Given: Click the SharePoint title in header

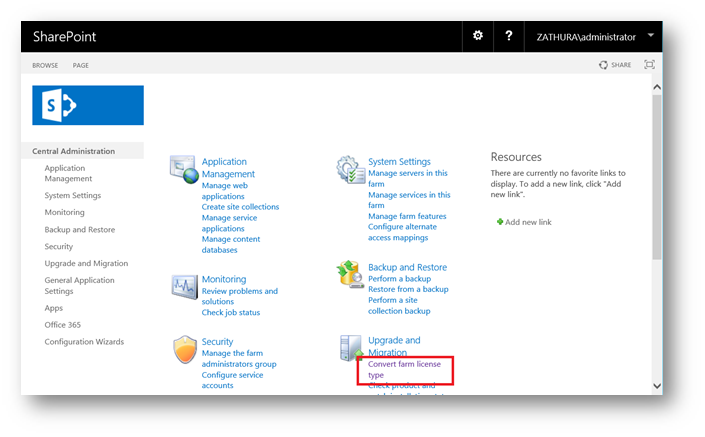Looking at the screenshot, I should [64, 36].
